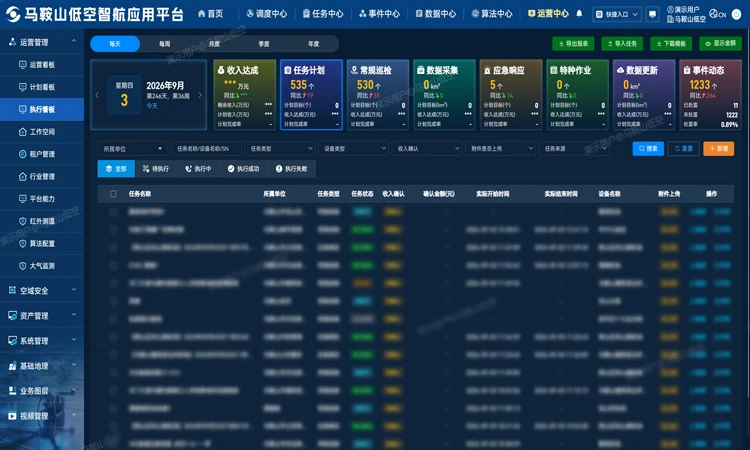Open the 设备类型 filter dropdown
The image size is (750, 450).
tap(353, 149)
